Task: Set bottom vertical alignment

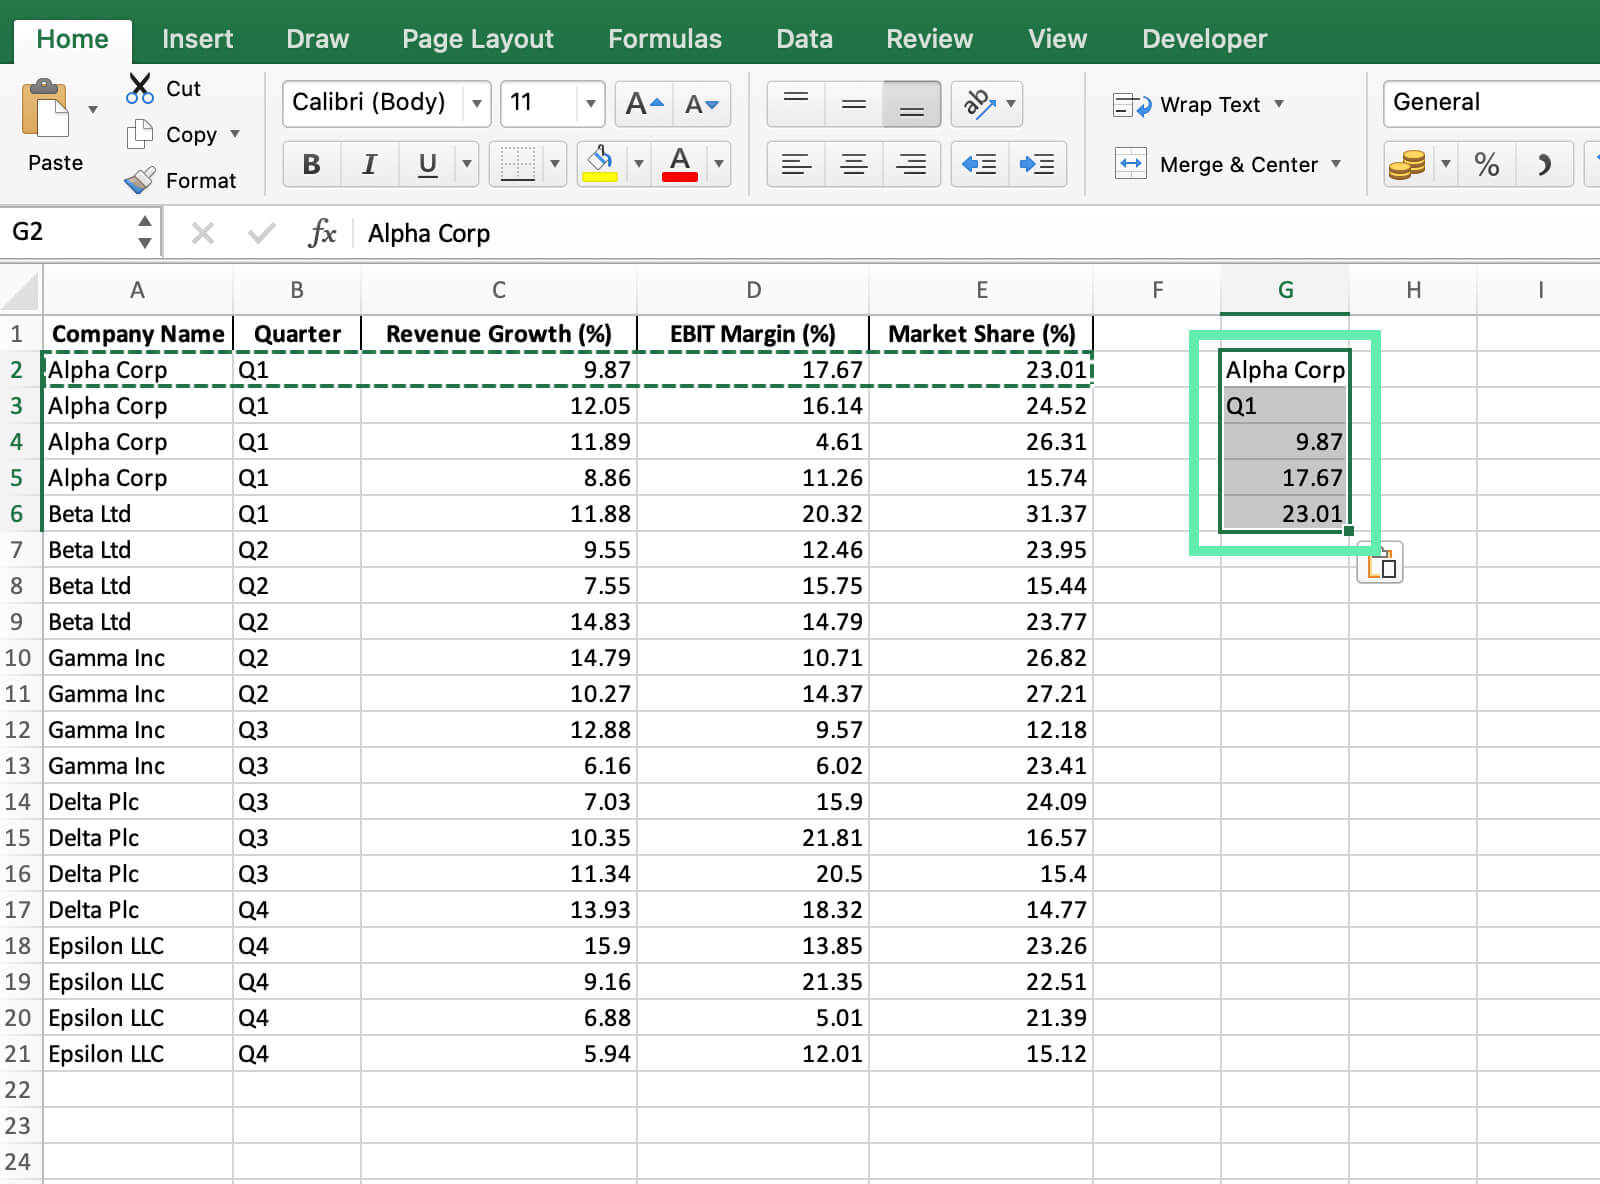Action: [912, 103]
